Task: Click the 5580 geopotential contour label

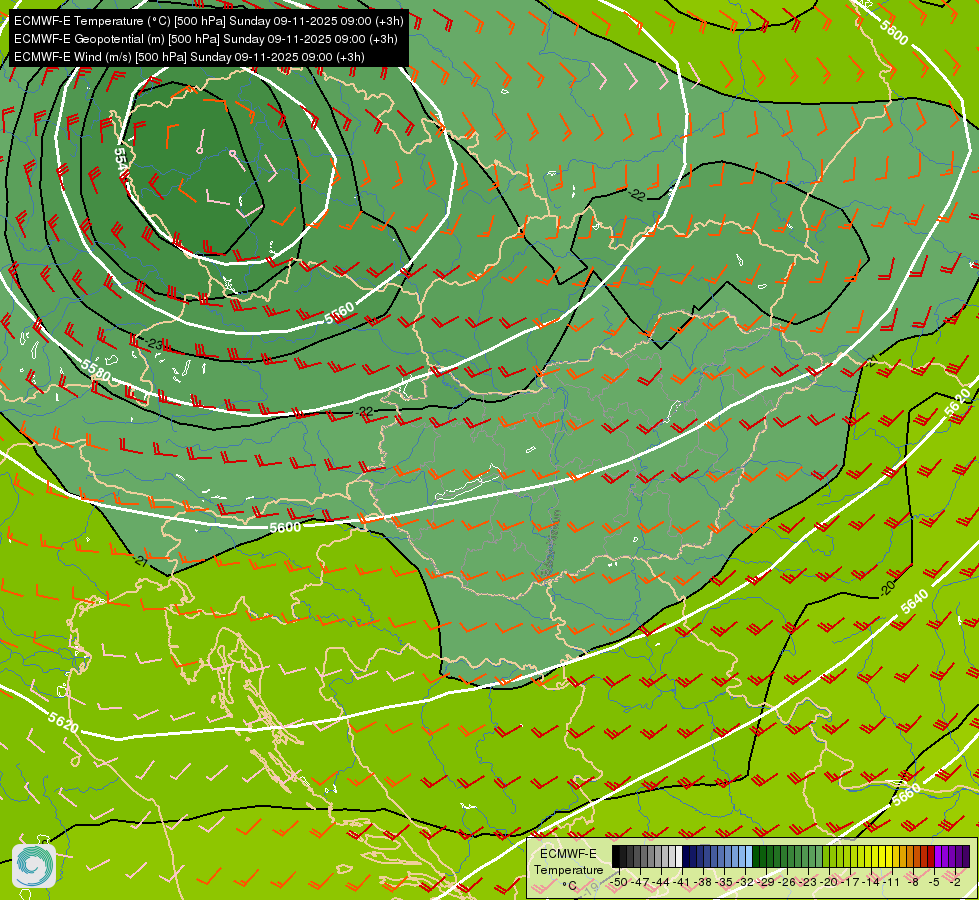Action: 96,371
